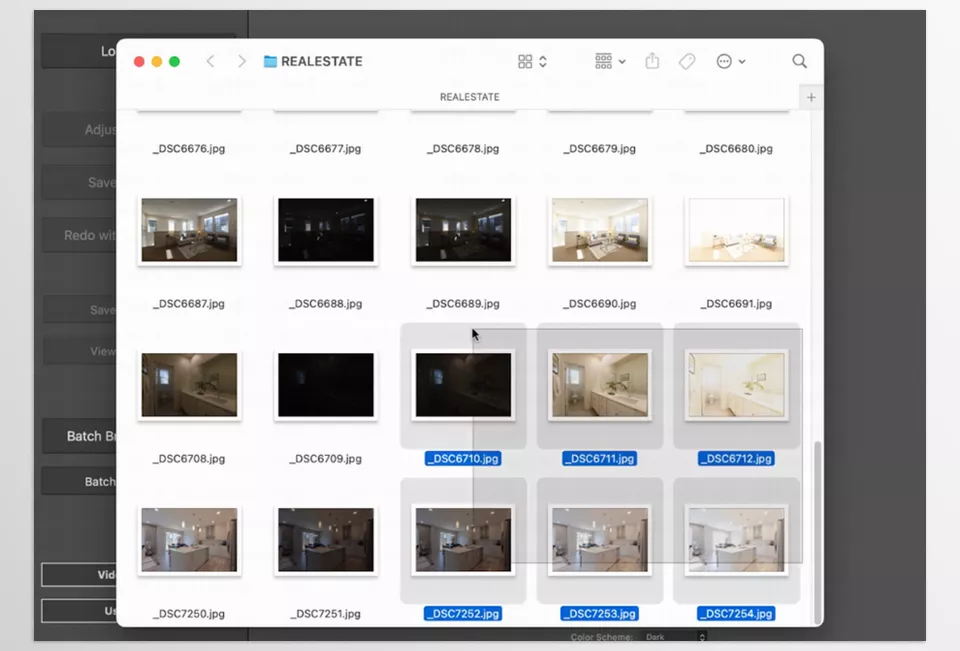Click the _DSC7250.jpg file name label

189,614
